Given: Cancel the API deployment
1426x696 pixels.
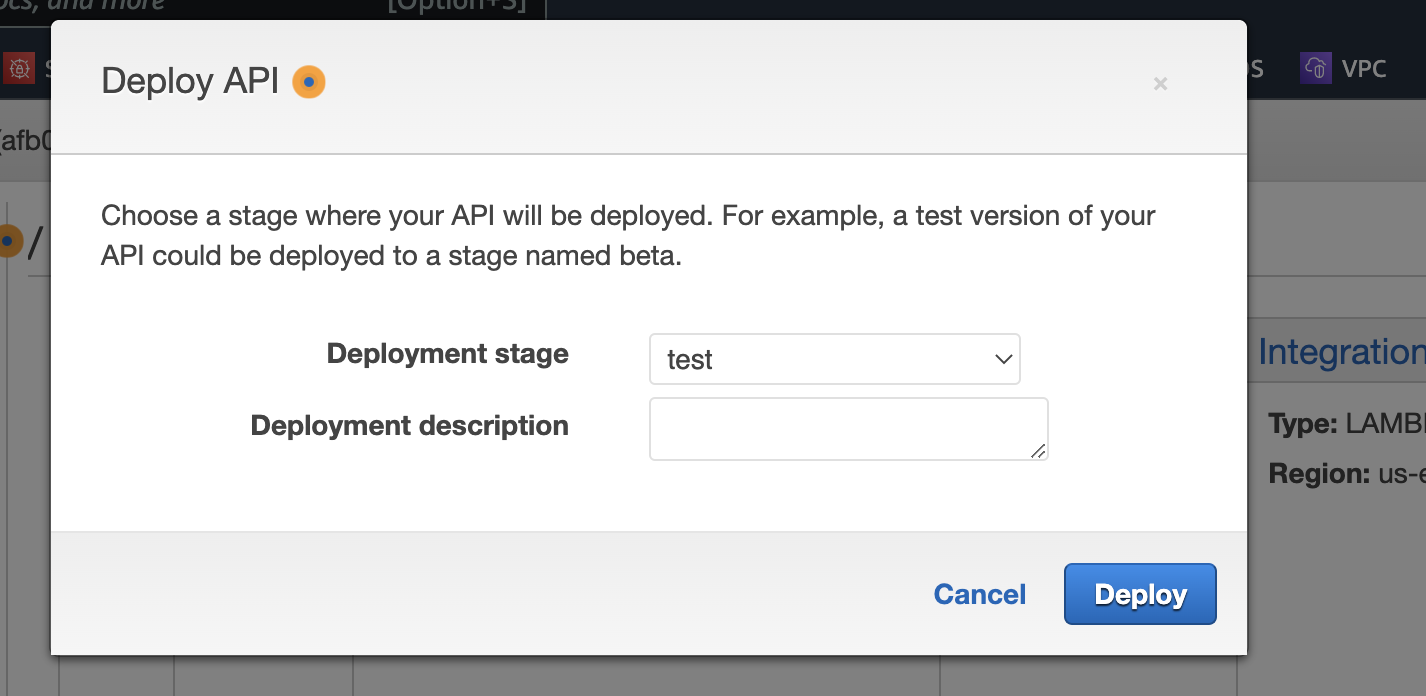Looking at the screenshot, I should 979,595.
